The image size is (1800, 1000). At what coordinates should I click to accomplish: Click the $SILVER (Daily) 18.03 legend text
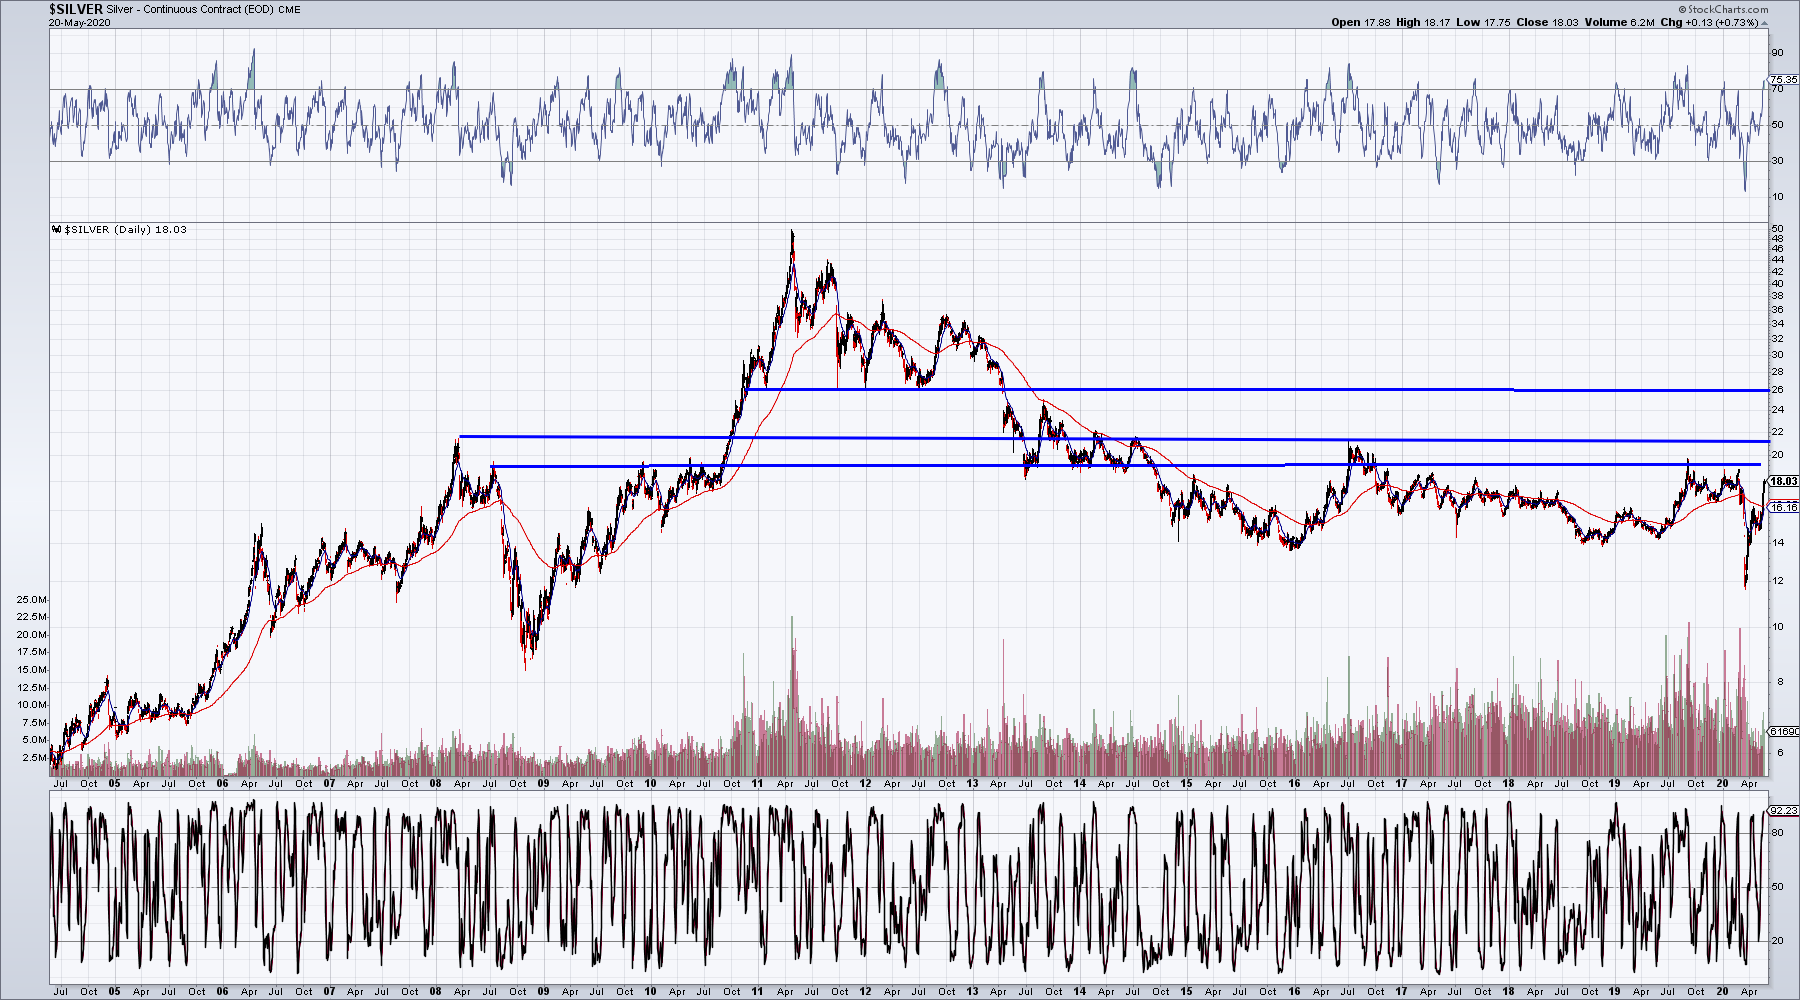(125, 230)
